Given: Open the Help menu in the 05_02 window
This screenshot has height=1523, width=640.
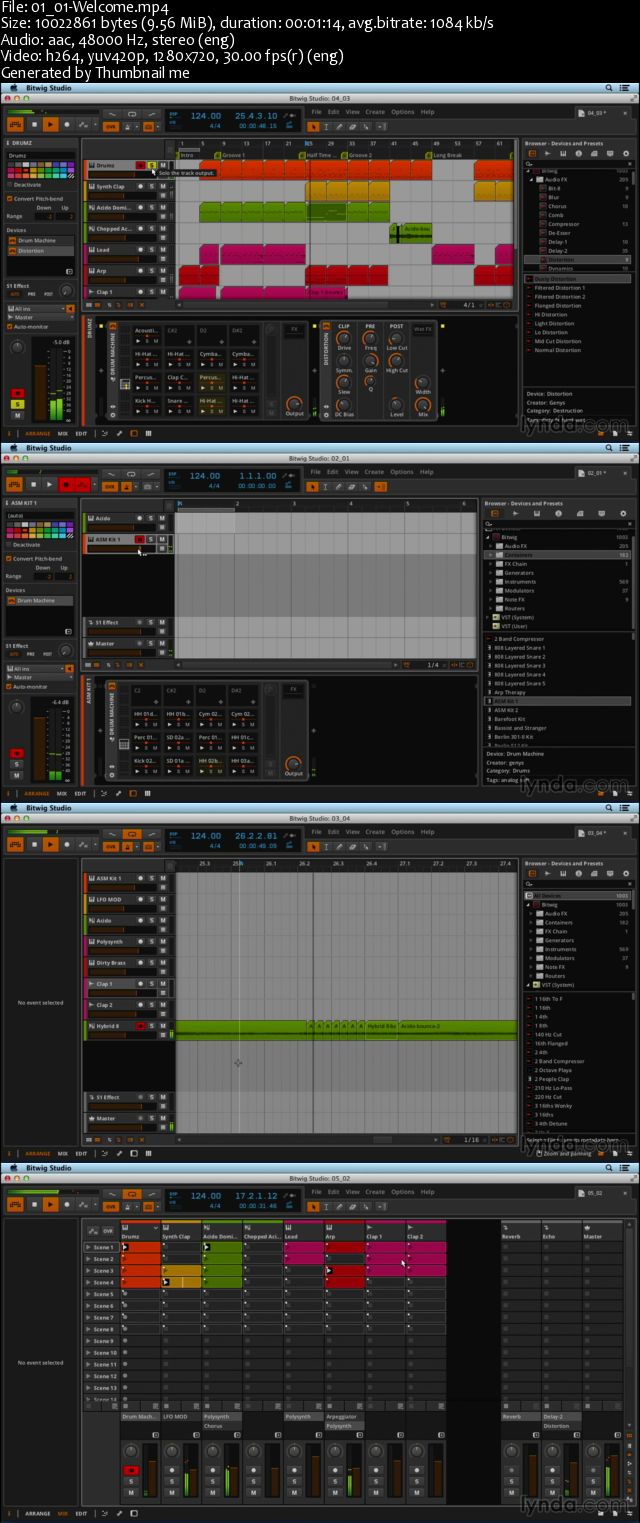Looking at the screenshot, I should (x=427, y=1191).
